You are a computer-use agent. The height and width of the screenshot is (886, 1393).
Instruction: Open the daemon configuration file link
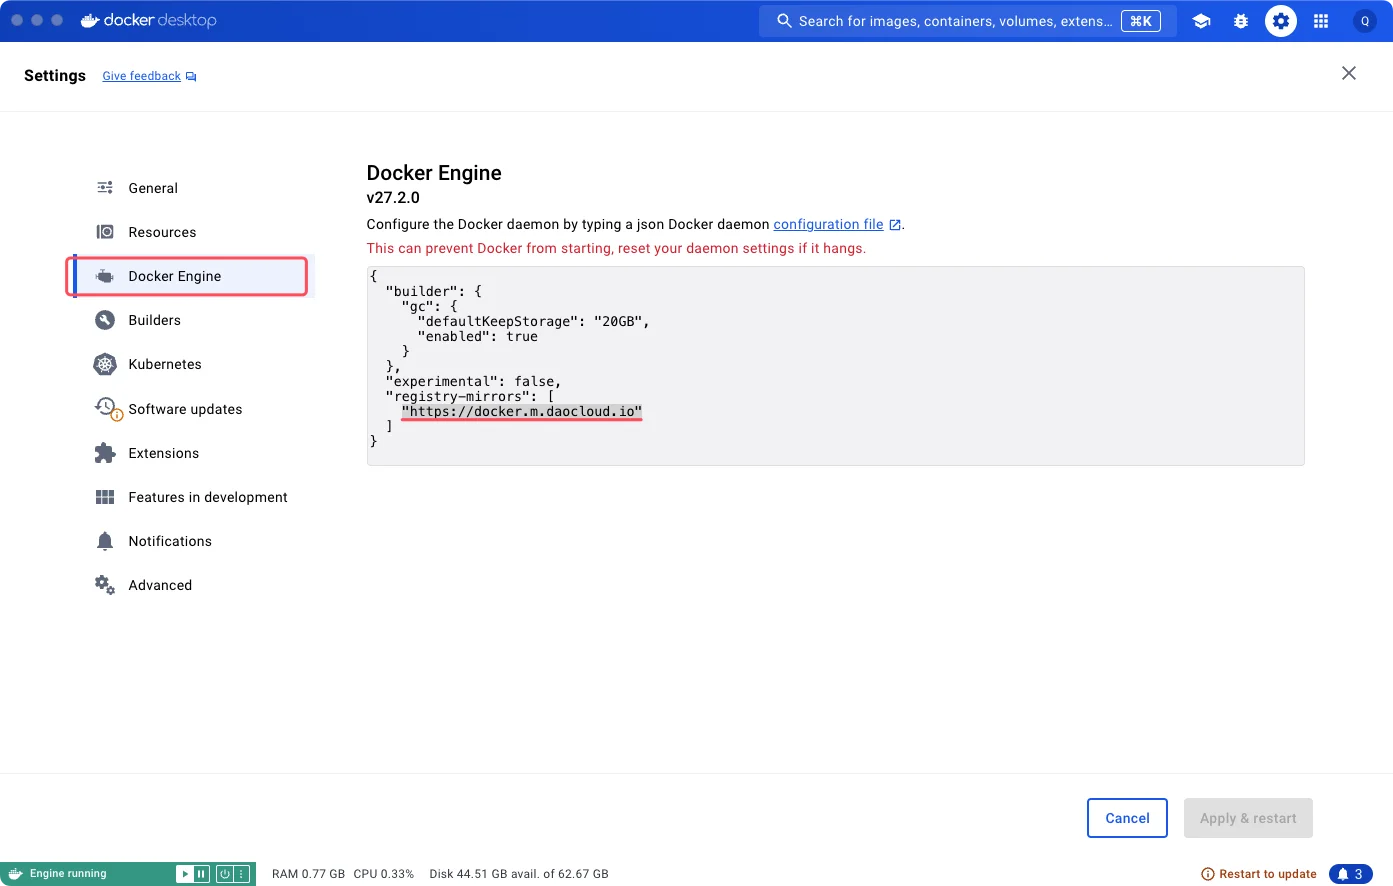pos(828,224)
